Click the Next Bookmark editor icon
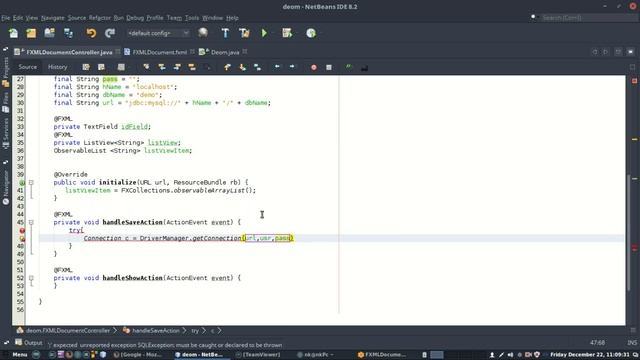Image resolution: width=640 pixels, height=360 pixels. click(242, 67)
